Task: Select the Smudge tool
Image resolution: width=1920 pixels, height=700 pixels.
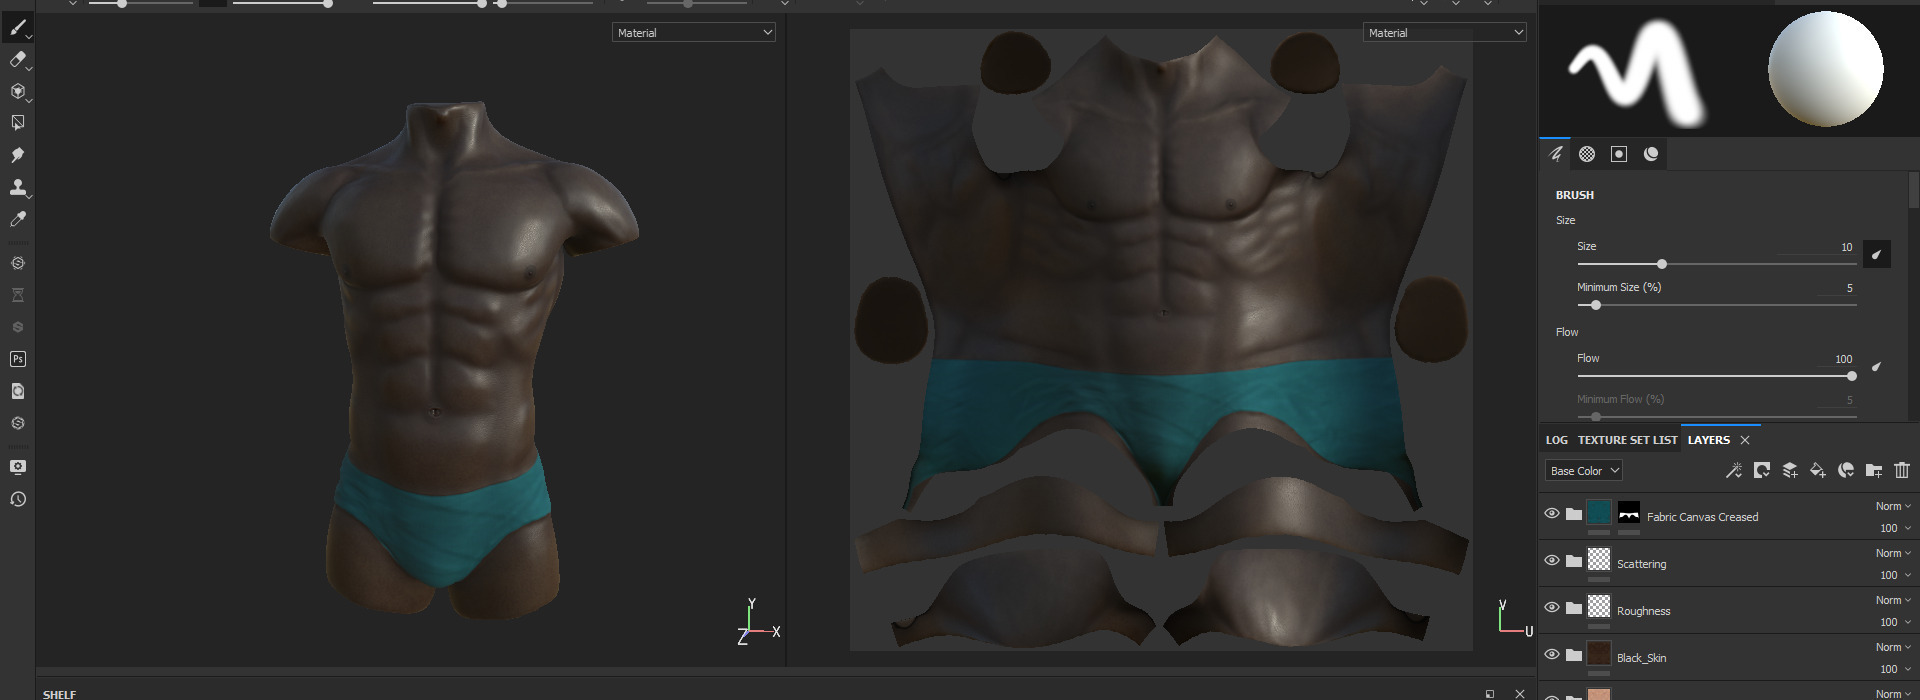Action: point(17,155)
